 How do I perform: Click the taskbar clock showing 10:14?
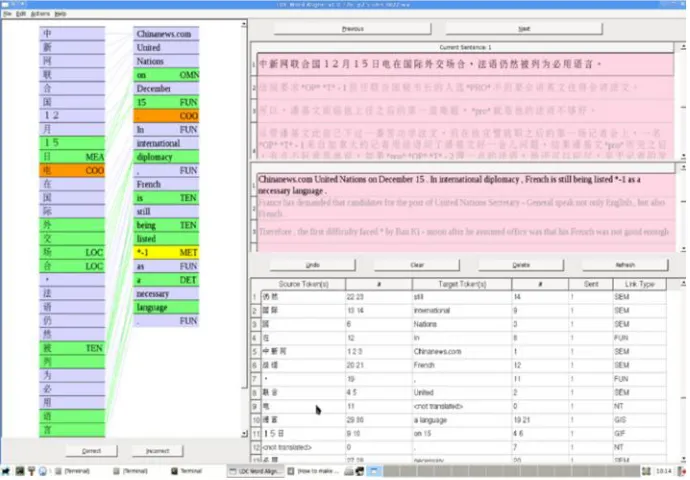point(664,471)
